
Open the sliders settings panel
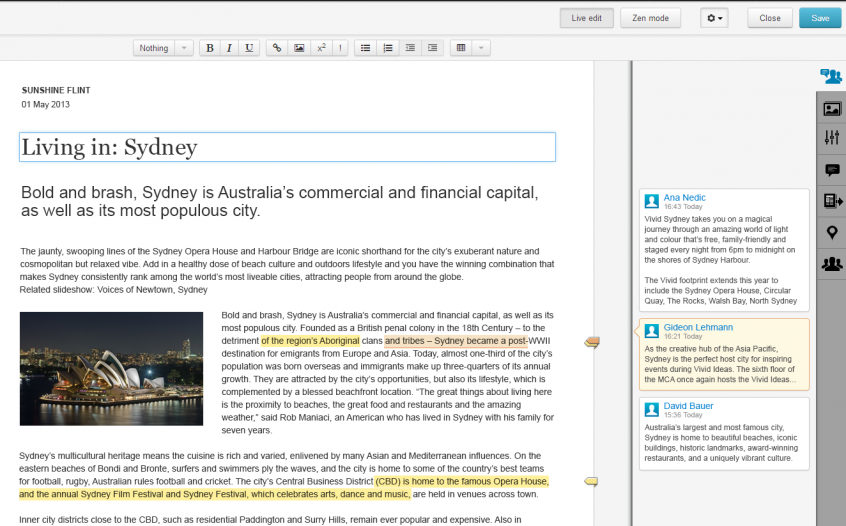831,139
